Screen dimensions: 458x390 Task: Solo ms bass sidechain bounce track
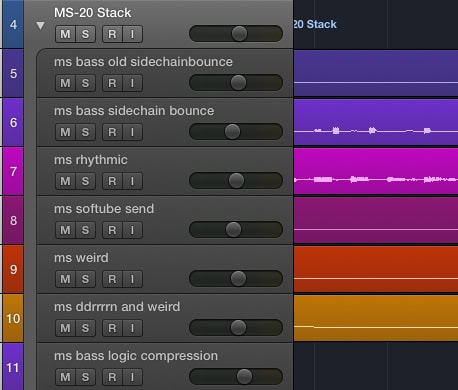(86, 132)
